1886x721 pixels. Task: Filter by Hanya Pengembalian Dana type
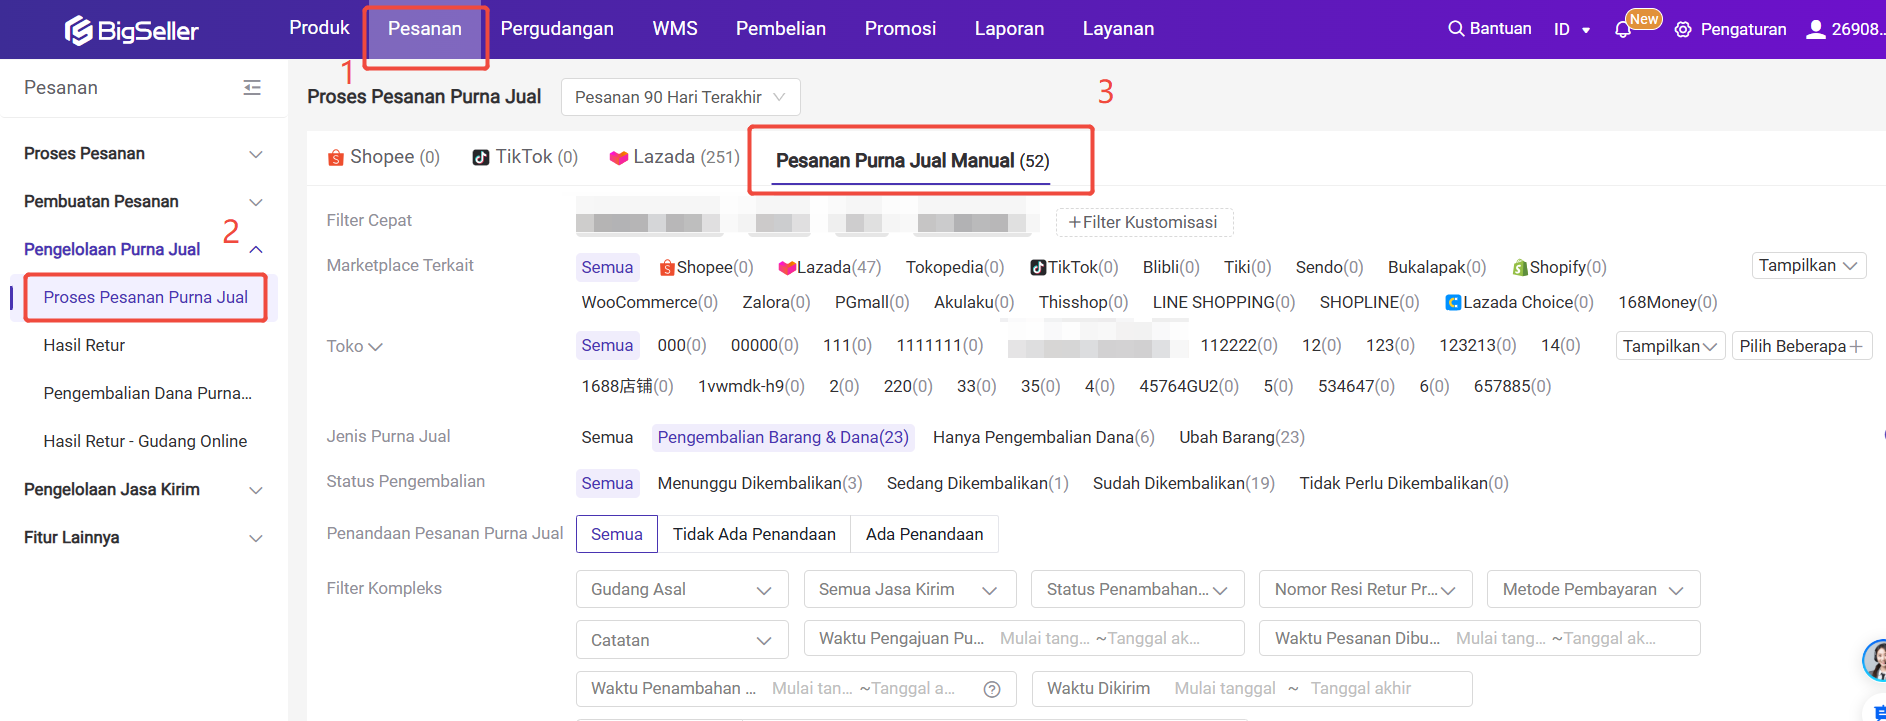point(1043,437)
